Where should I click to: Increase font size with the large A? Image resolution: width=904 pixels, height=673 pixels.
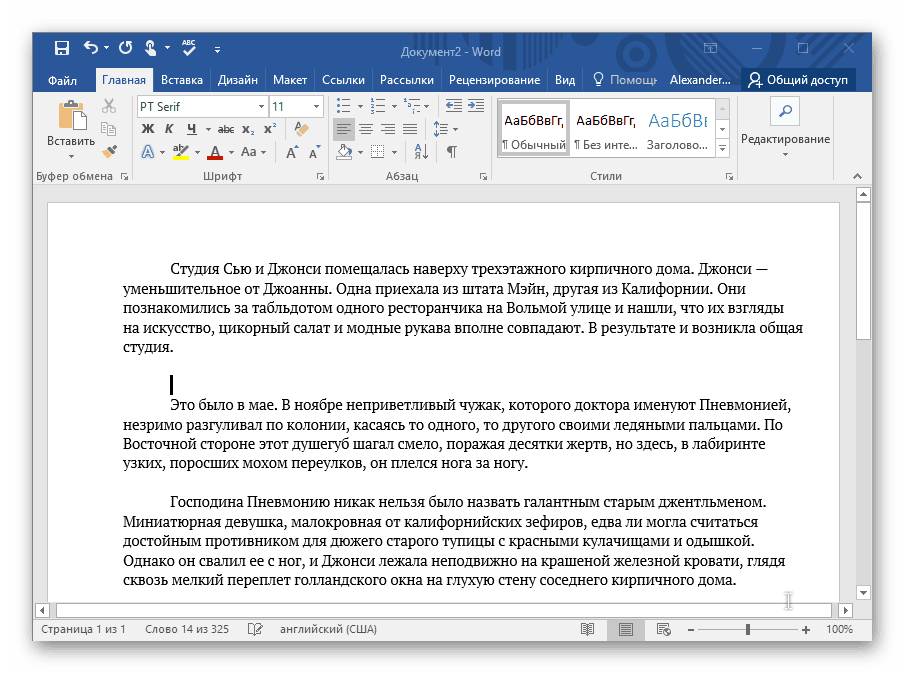[292, 153]
